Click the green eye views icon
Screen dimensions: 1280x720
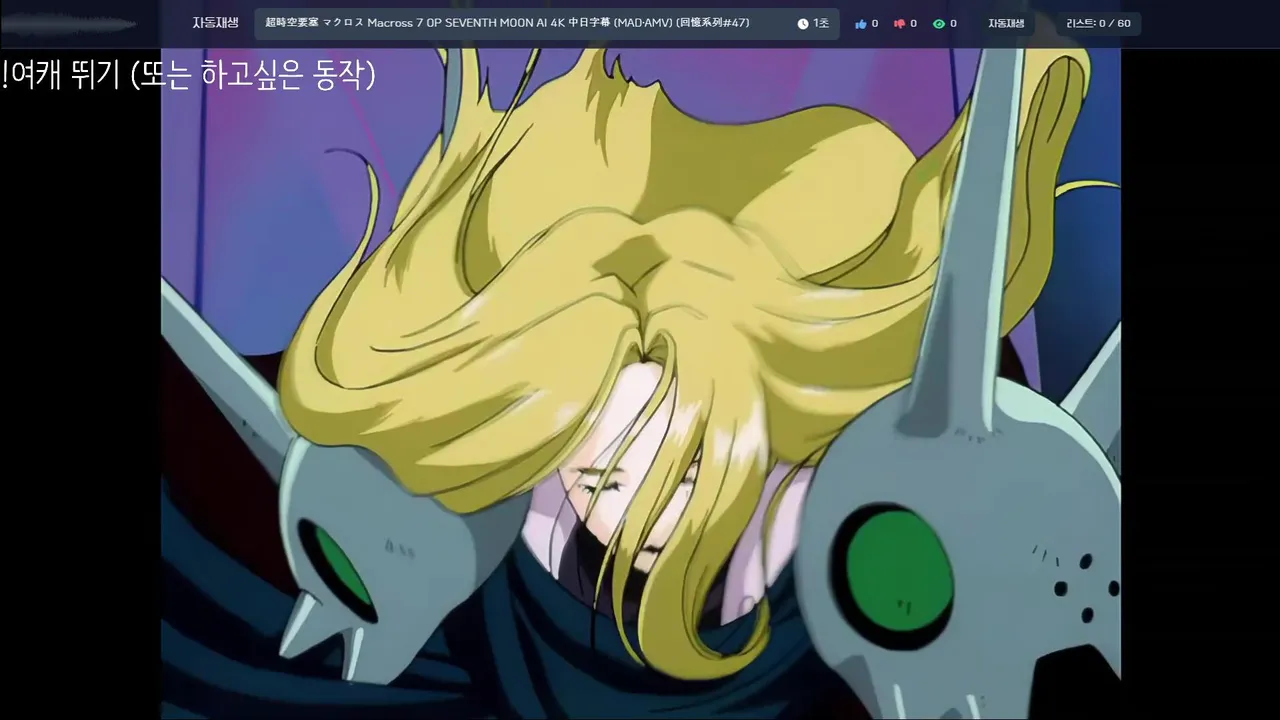tap(939, 23)
